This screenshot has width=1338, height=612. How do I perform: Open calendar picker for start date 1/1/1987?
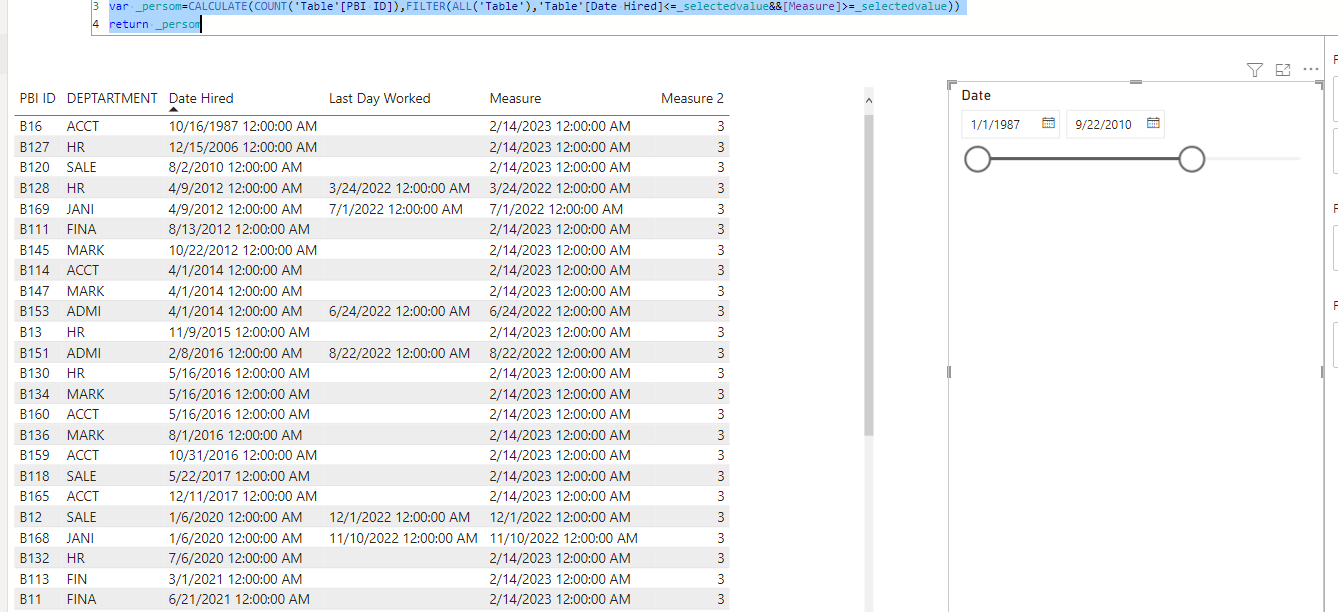[x=1048, y=124]
